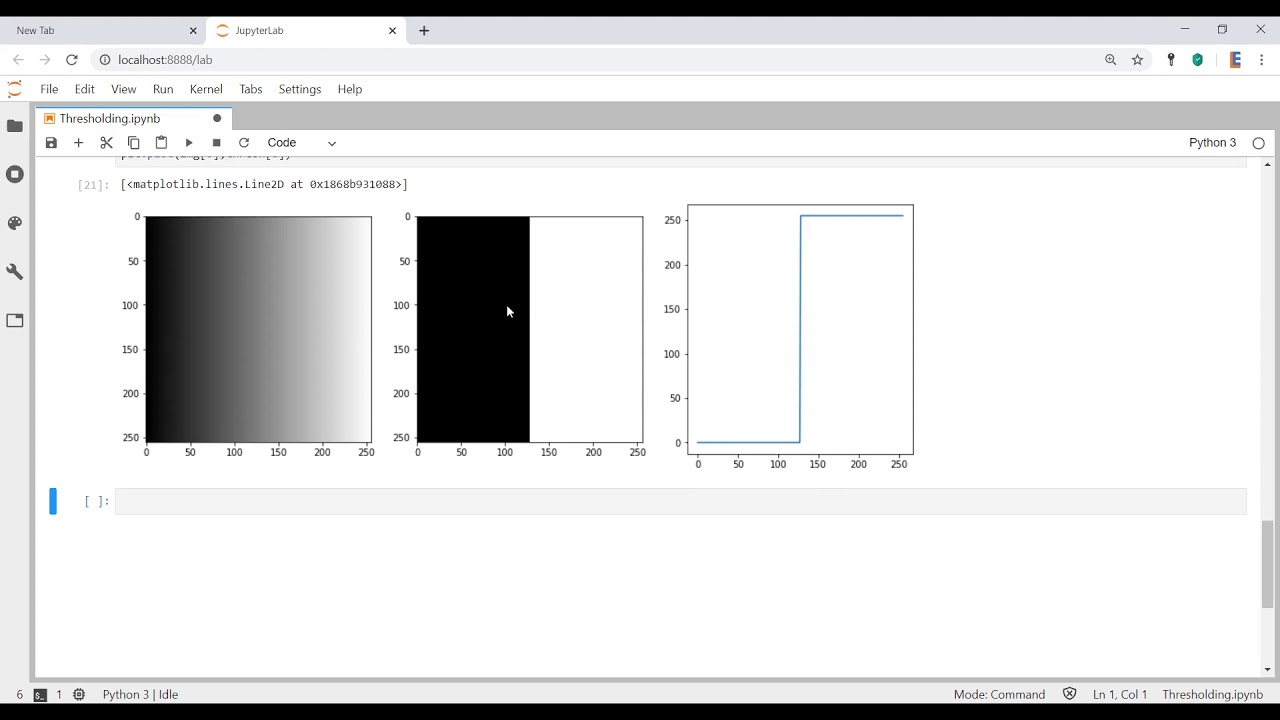Click Mode: Command in status bar
The width and height of the screenshot is (1280, 720).
click(x=999, y=694)
